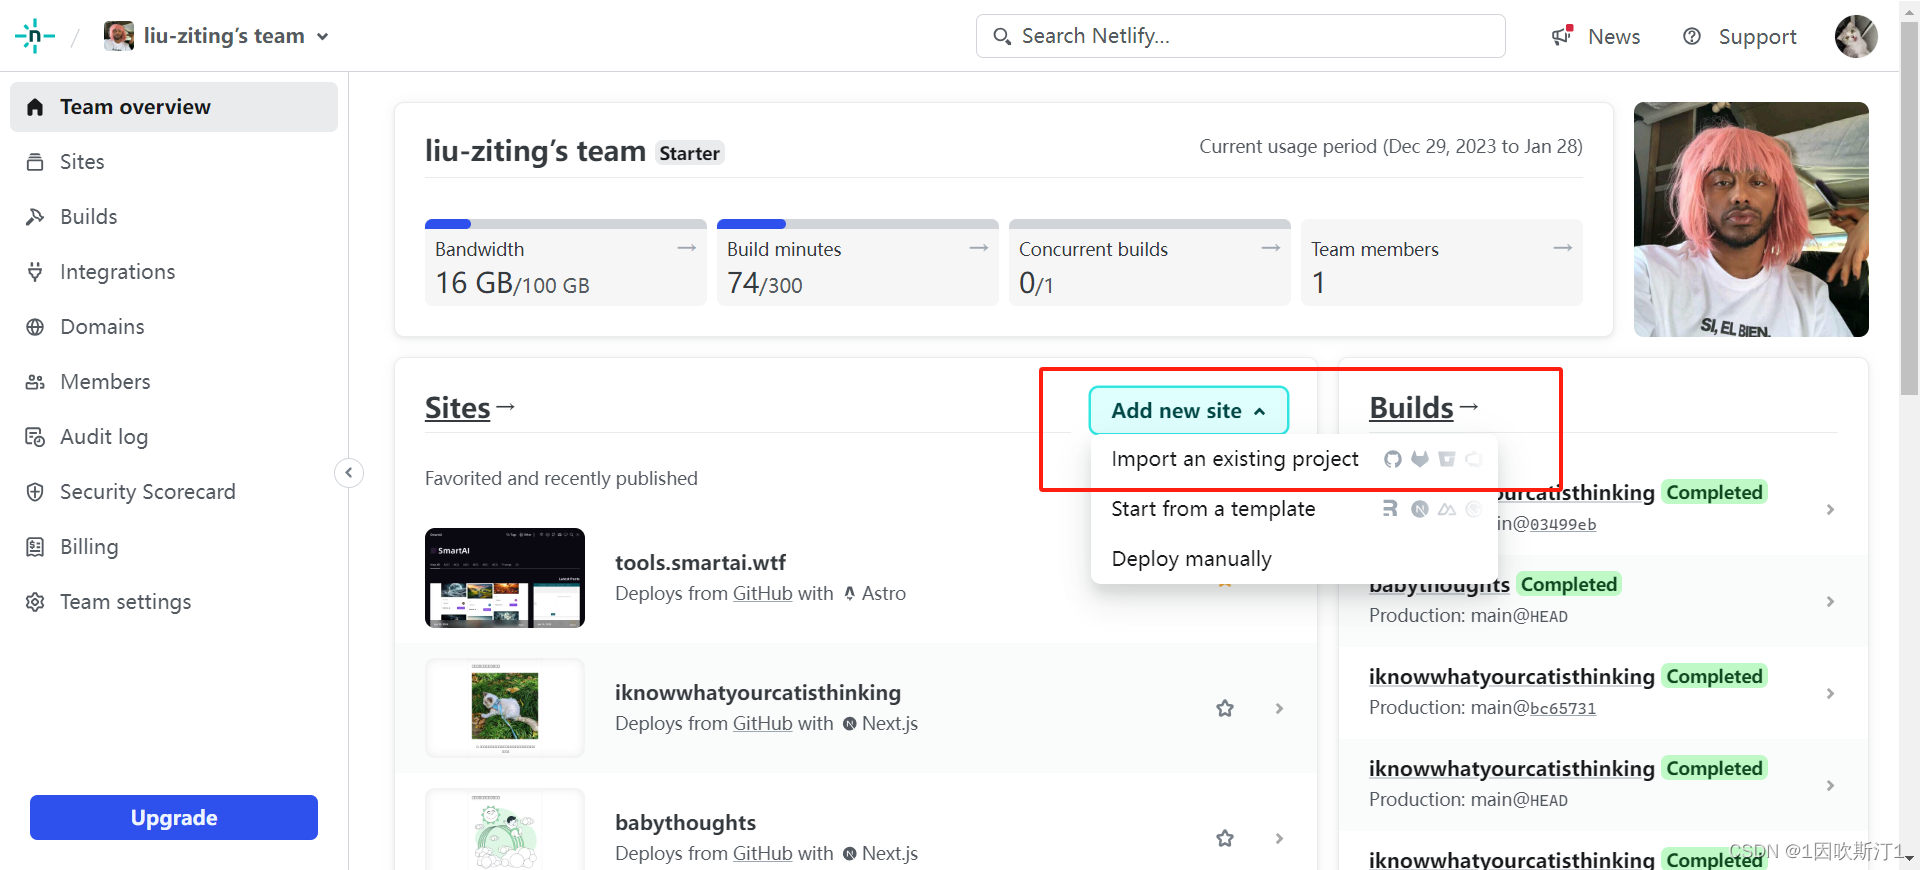
Task: Open Integrations in the sidebar
Action: (x=174, y=272)
